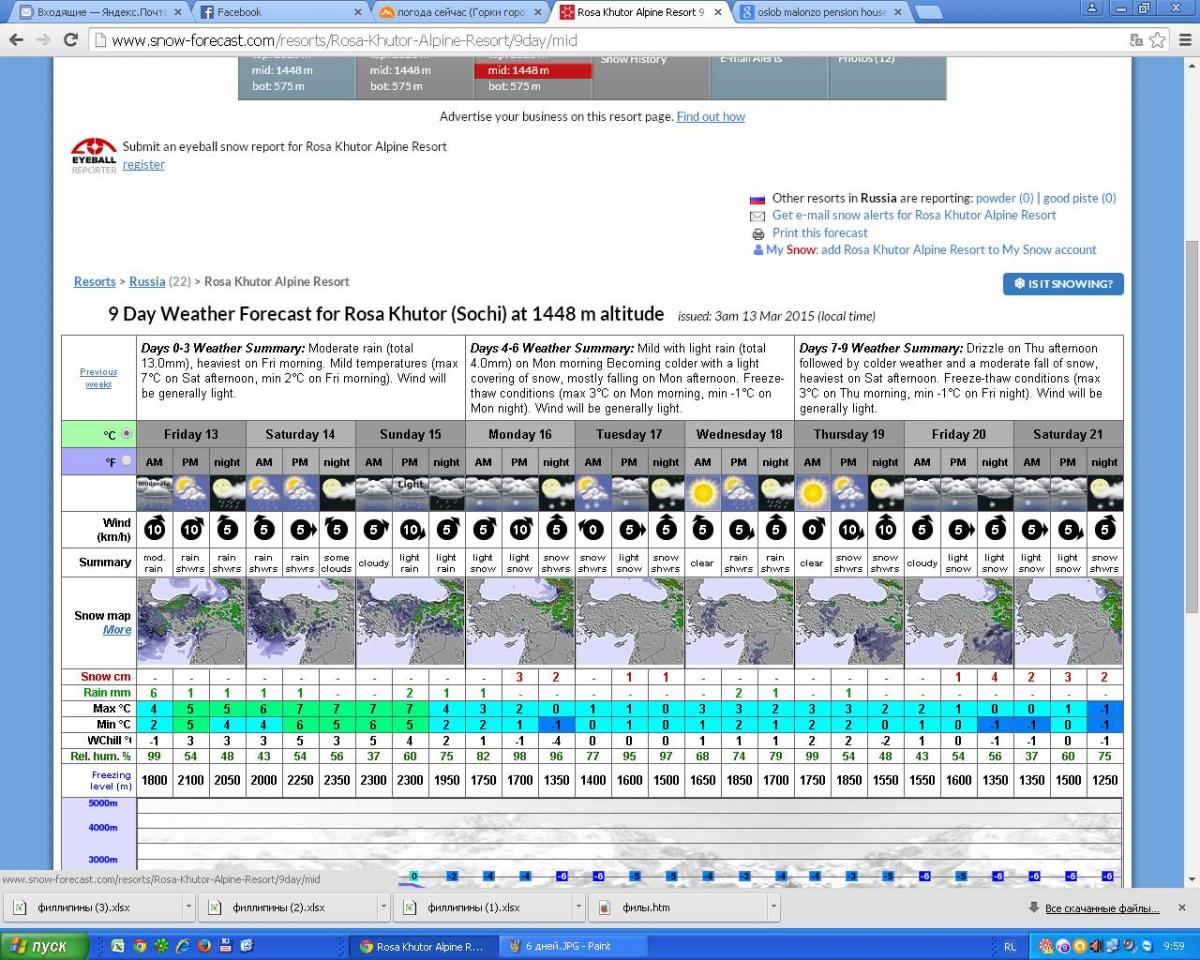Click the Eyeball Reporter logo
This screenshot has height=960, width=1200.
[94, 155]
